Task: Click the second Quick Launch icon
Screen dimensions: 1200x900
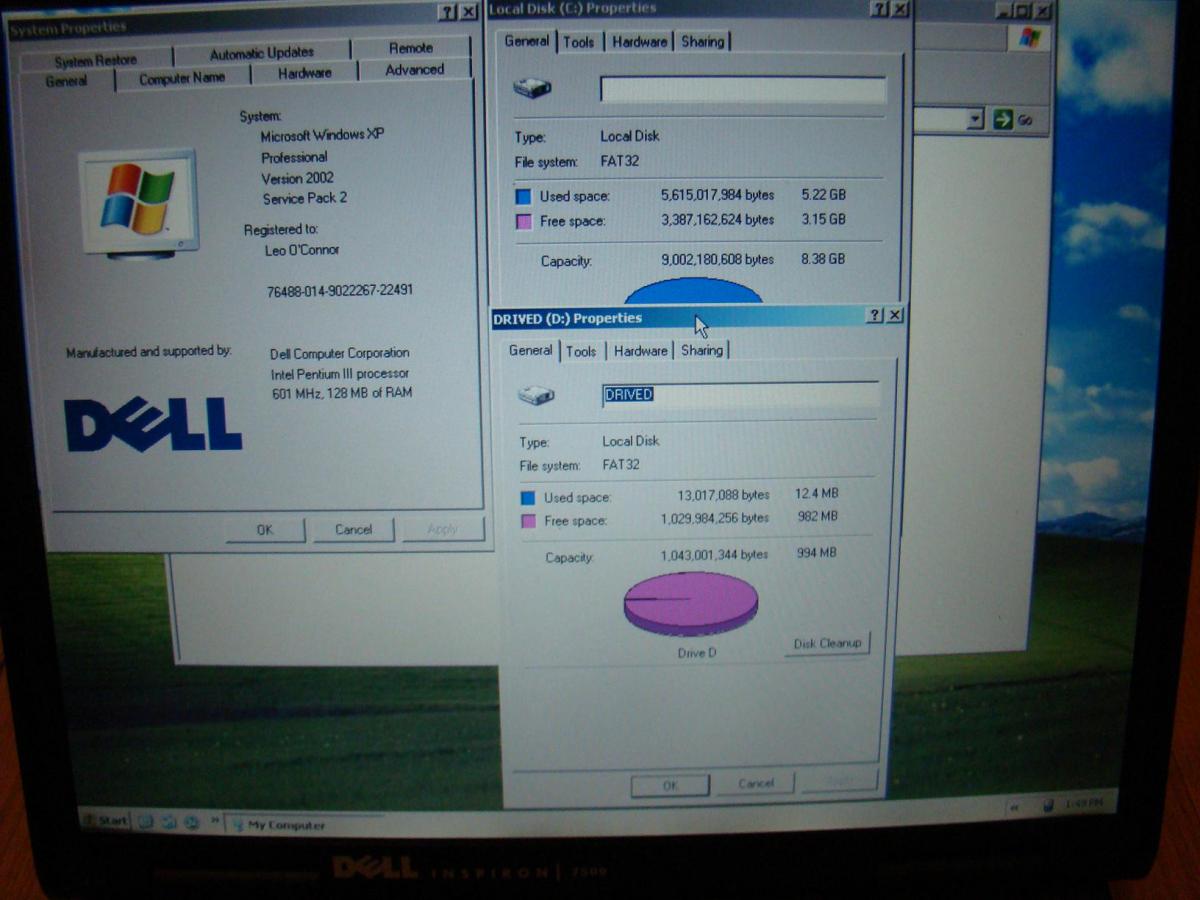Action: (x=168, y=822)
